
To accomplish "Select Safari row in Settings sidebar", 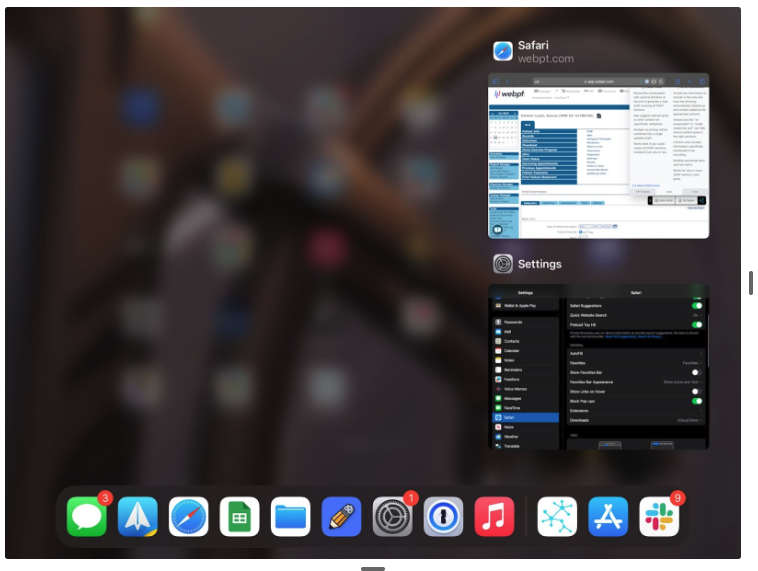I will 525,418.
